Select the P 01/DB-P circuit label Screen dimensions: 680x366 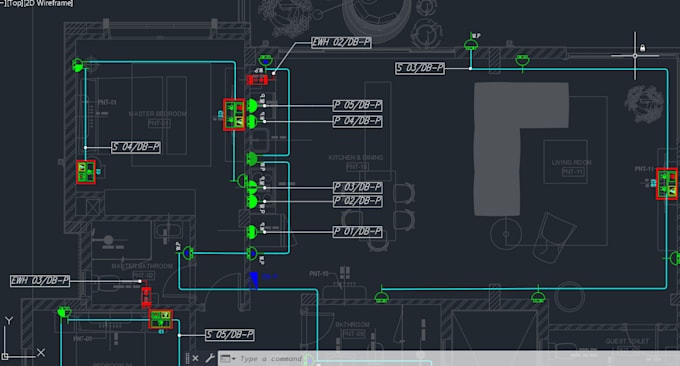pos(357,232)
